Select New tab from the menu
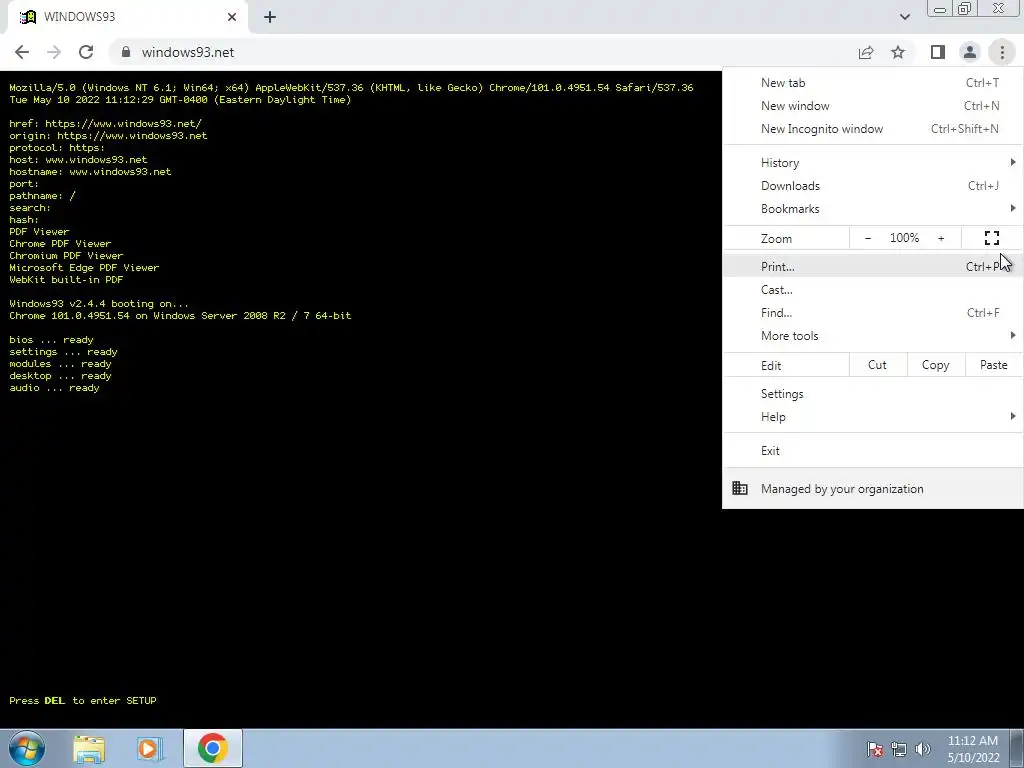Screen dimensions: 1024x768 [x=872, y=83]
